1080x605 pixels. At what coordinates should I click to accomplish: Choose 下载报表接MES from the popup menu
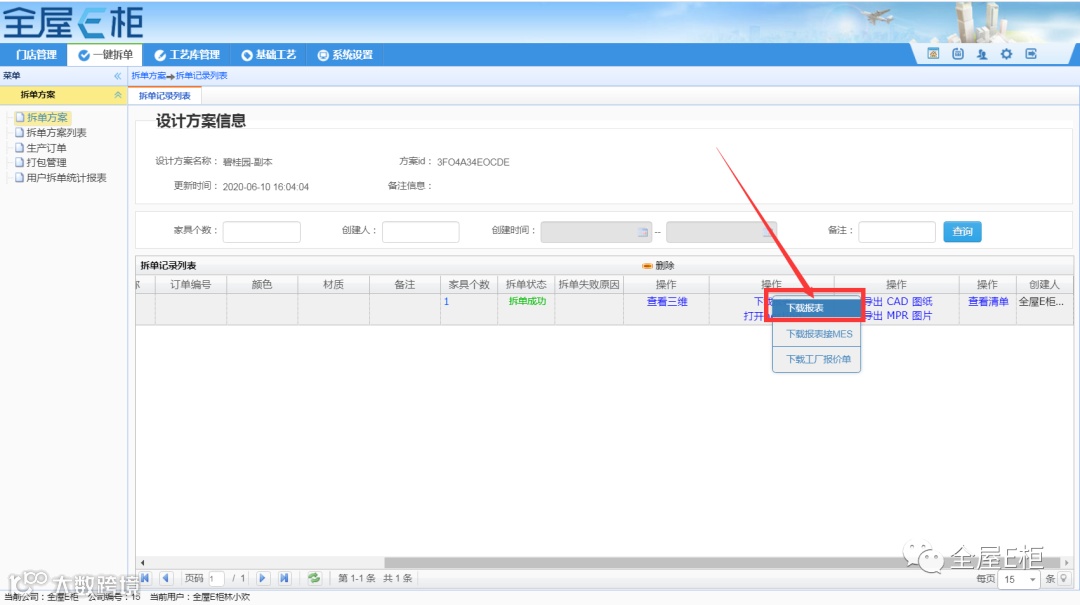(x=816, y=334)
